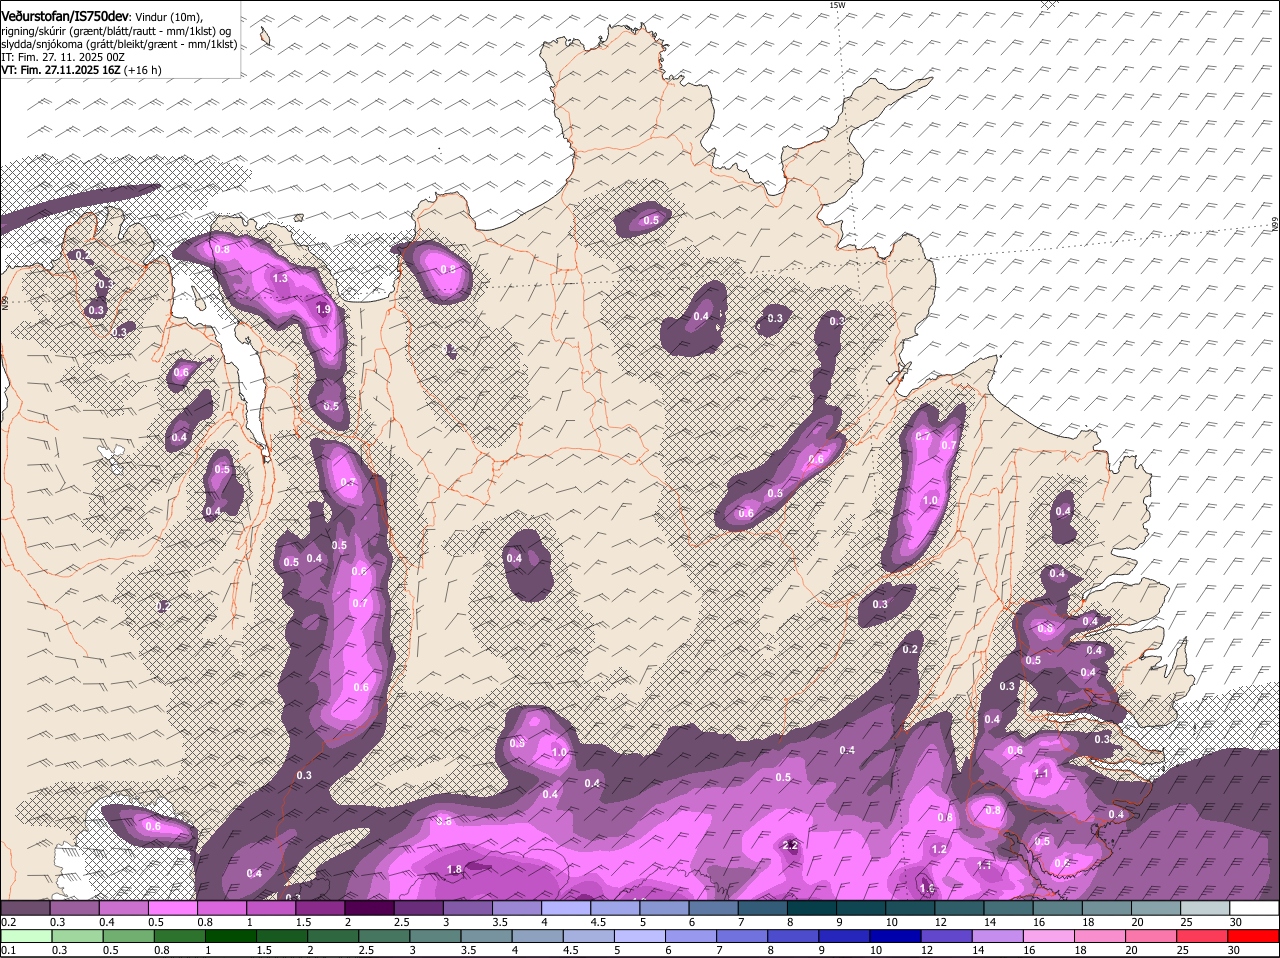Click the 30 label under the upper legend row

[1235, 922]
